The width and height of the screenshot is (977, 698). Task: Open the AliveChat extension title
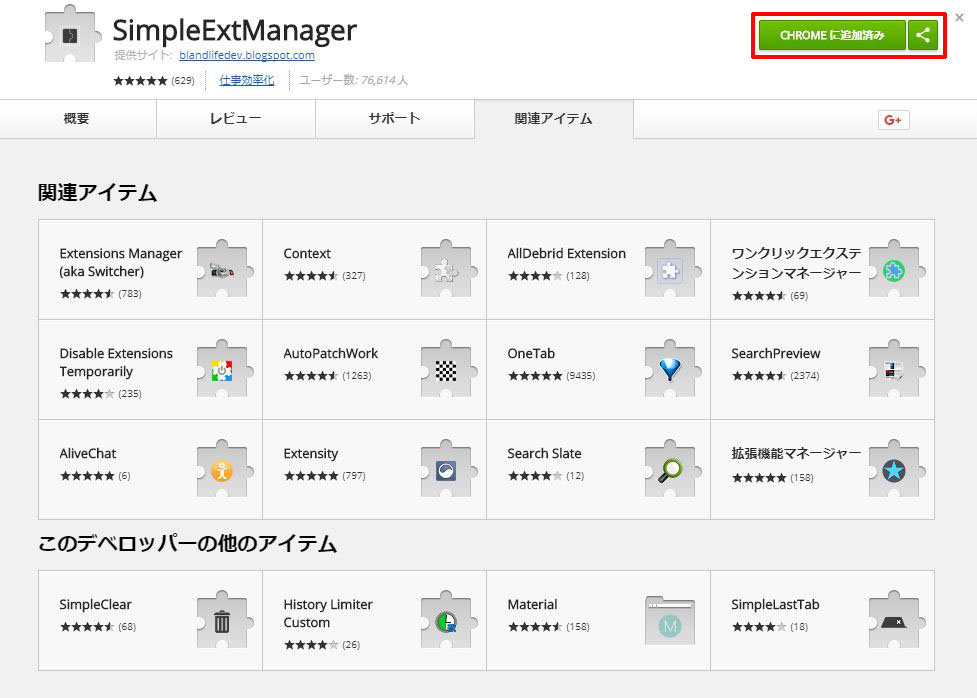[88, 454]
